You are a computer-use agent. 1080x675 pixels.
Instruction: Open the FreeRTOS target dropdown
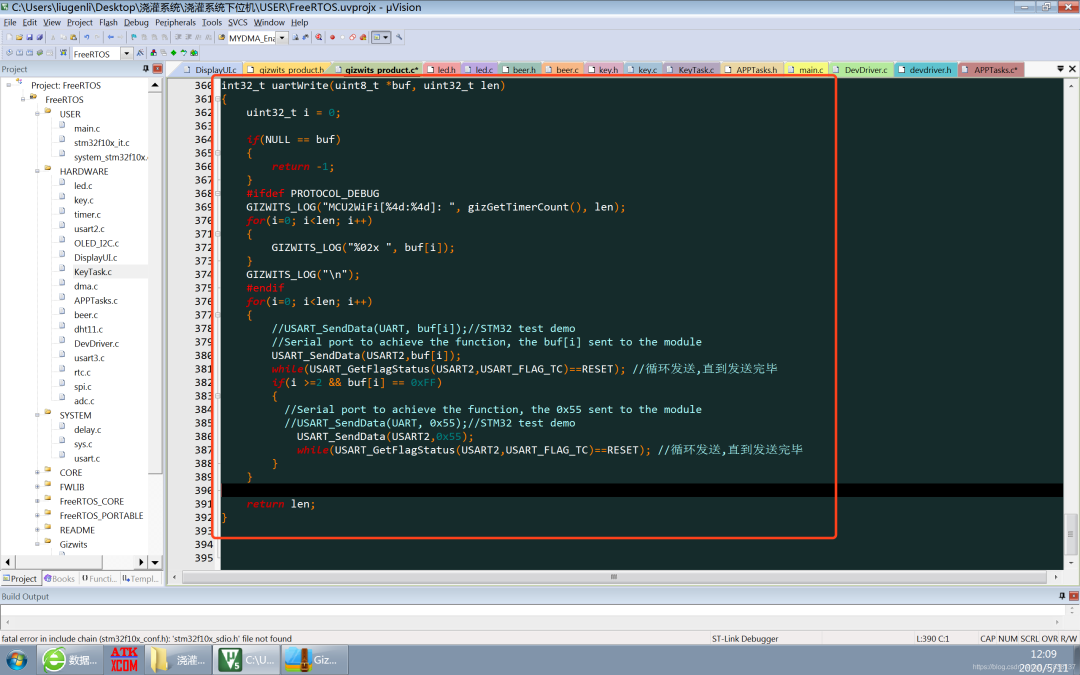pos(126,53)
